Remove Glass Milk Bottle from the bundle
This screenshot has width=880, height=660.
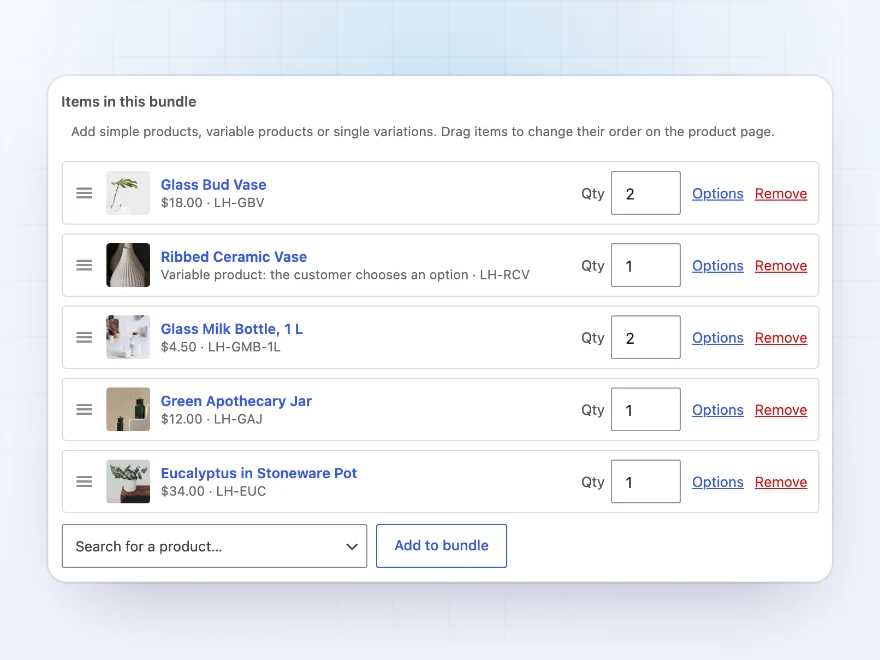point(781,338)
